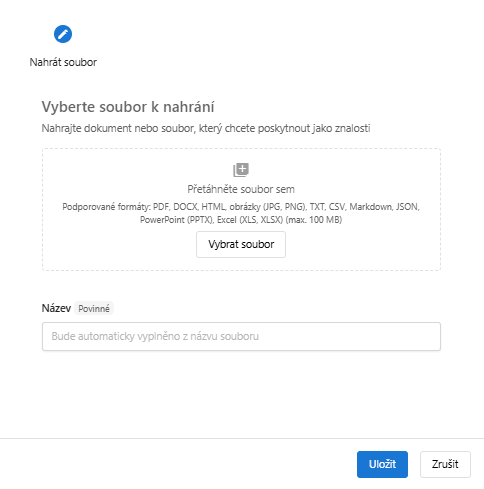
Task: Save the upload with Uložit
Action: click(382, 464)
